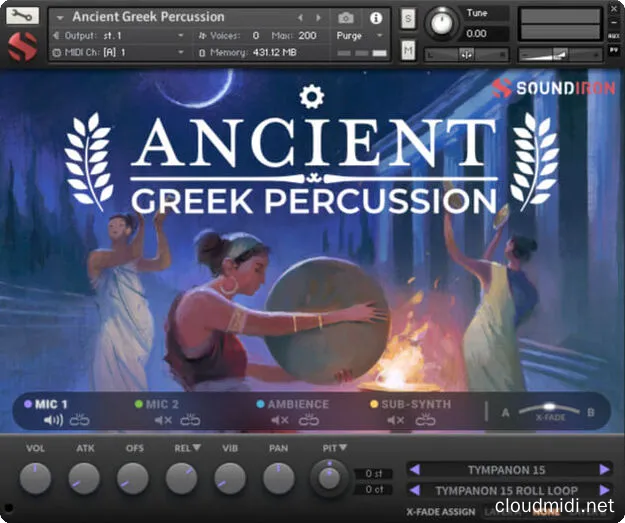Toggle the Solo S button
Image resolution: width=625 pixels, height=523 pixels.
point(408,17)
